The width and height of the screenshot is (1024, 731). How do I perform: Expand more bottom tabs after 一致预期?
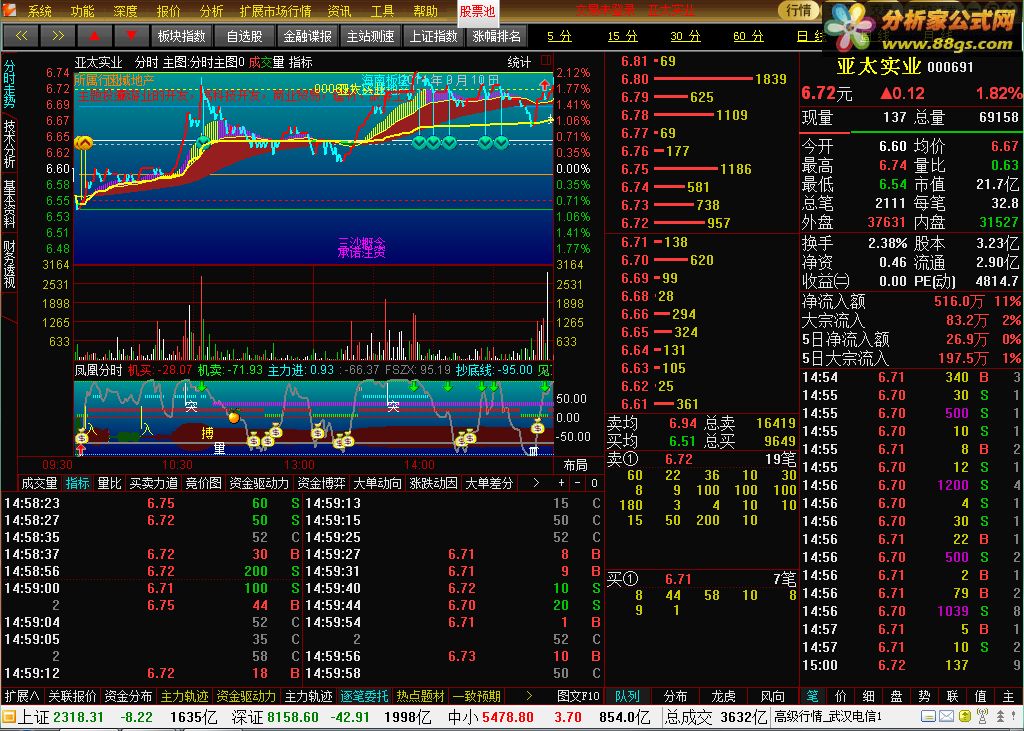tap(529, 696)
